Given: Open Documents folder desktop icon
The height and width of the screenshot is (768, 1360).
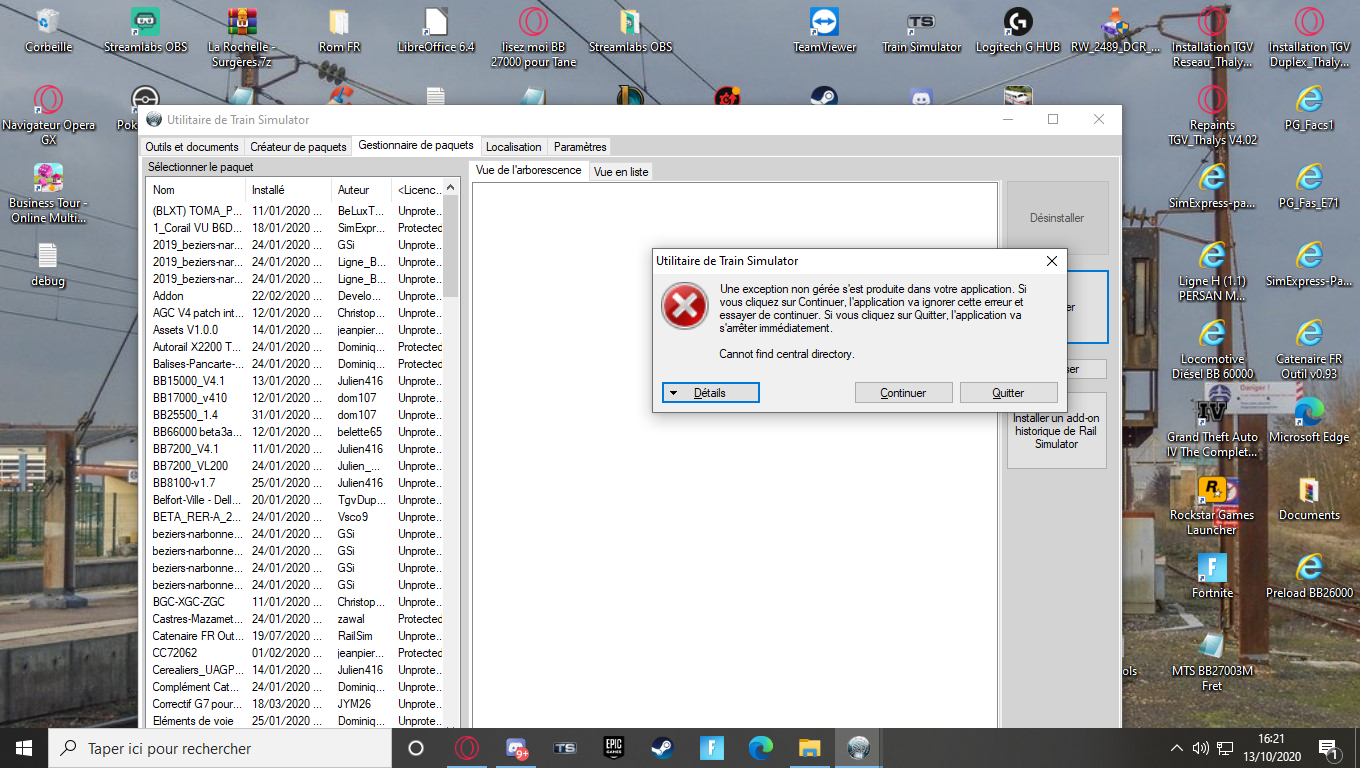Looking at the screenshot, I should pos(1309,499).
